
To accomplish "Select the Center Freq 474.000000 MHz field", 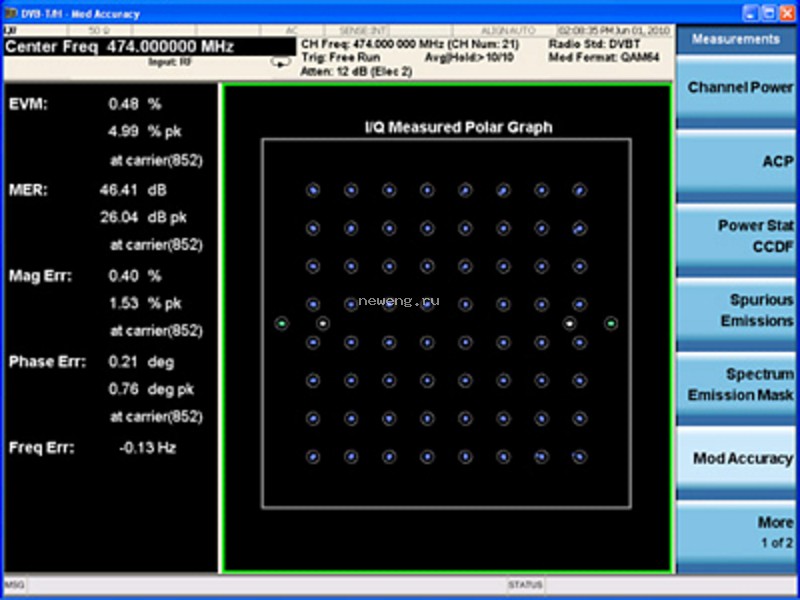I will point(149,47).
